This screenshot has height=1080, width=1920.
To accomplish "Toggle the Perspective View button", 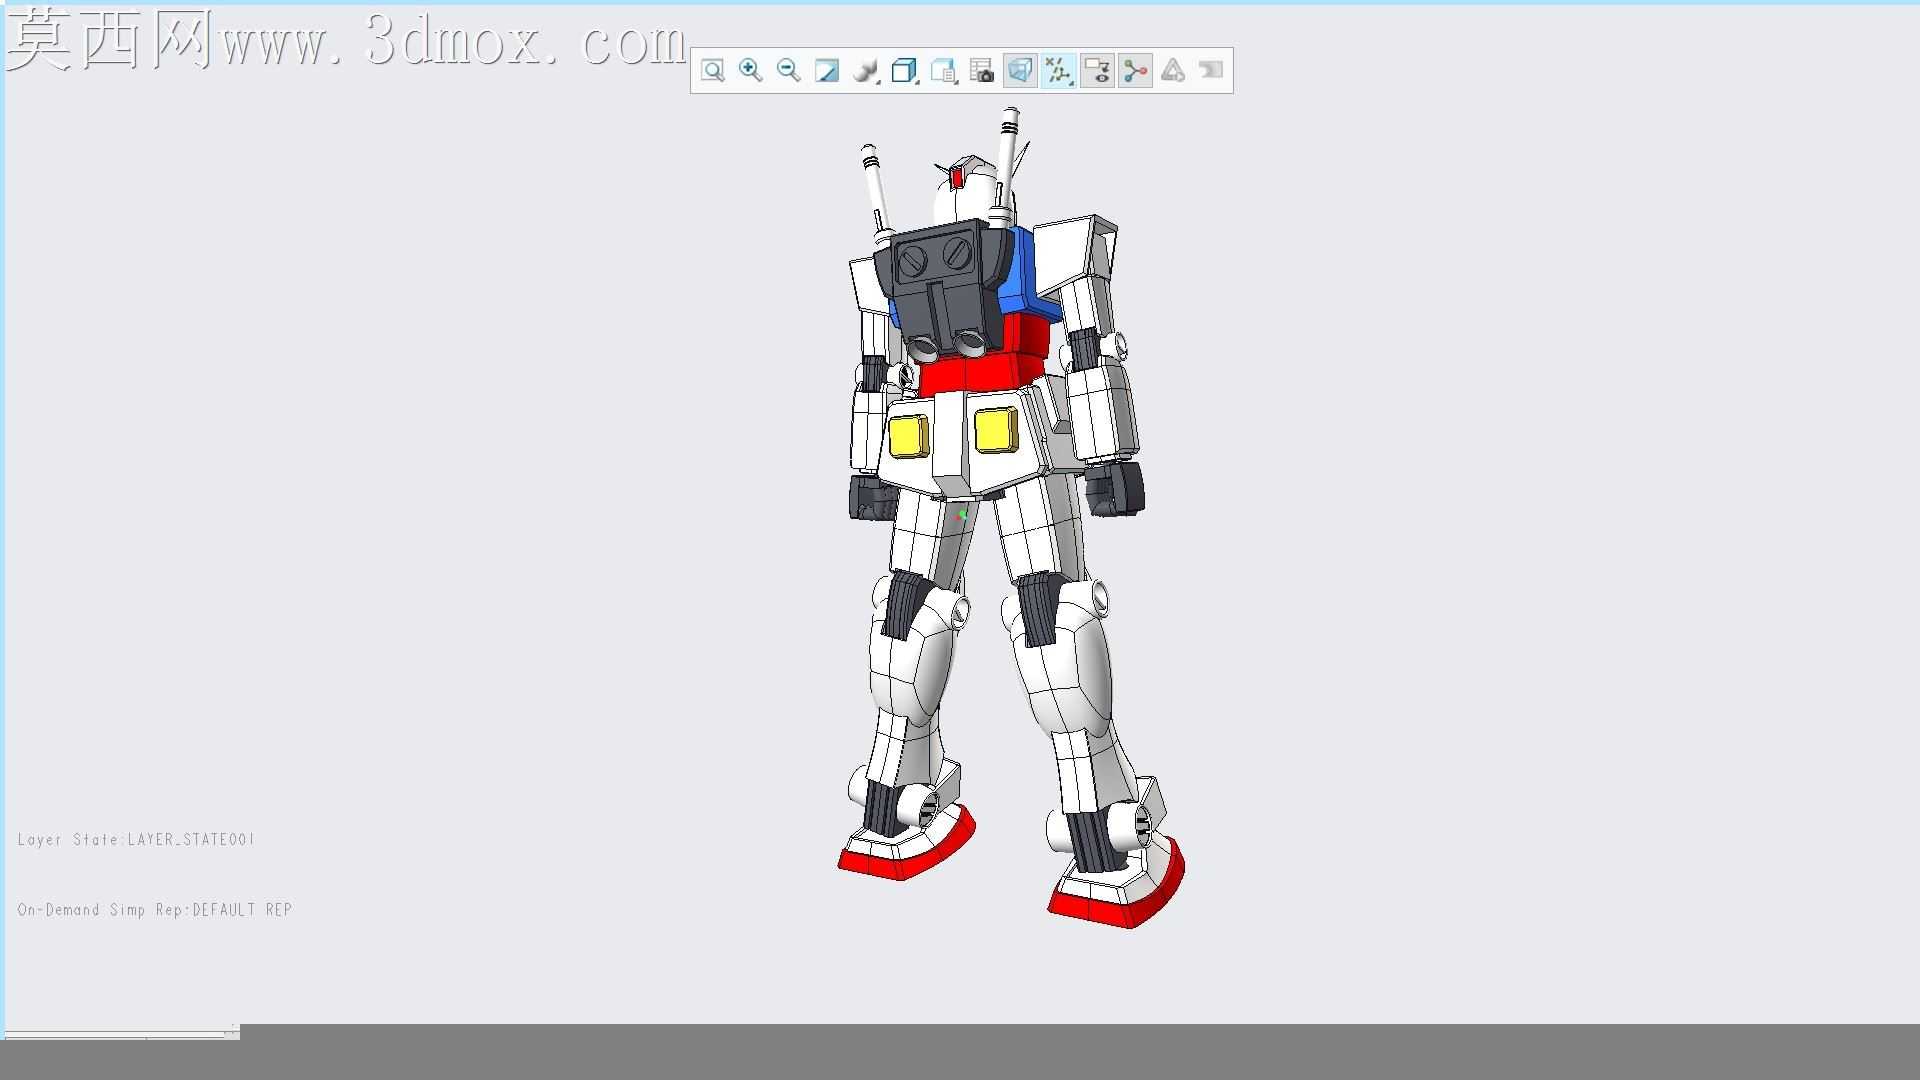I will click(x=1020, y=70).
